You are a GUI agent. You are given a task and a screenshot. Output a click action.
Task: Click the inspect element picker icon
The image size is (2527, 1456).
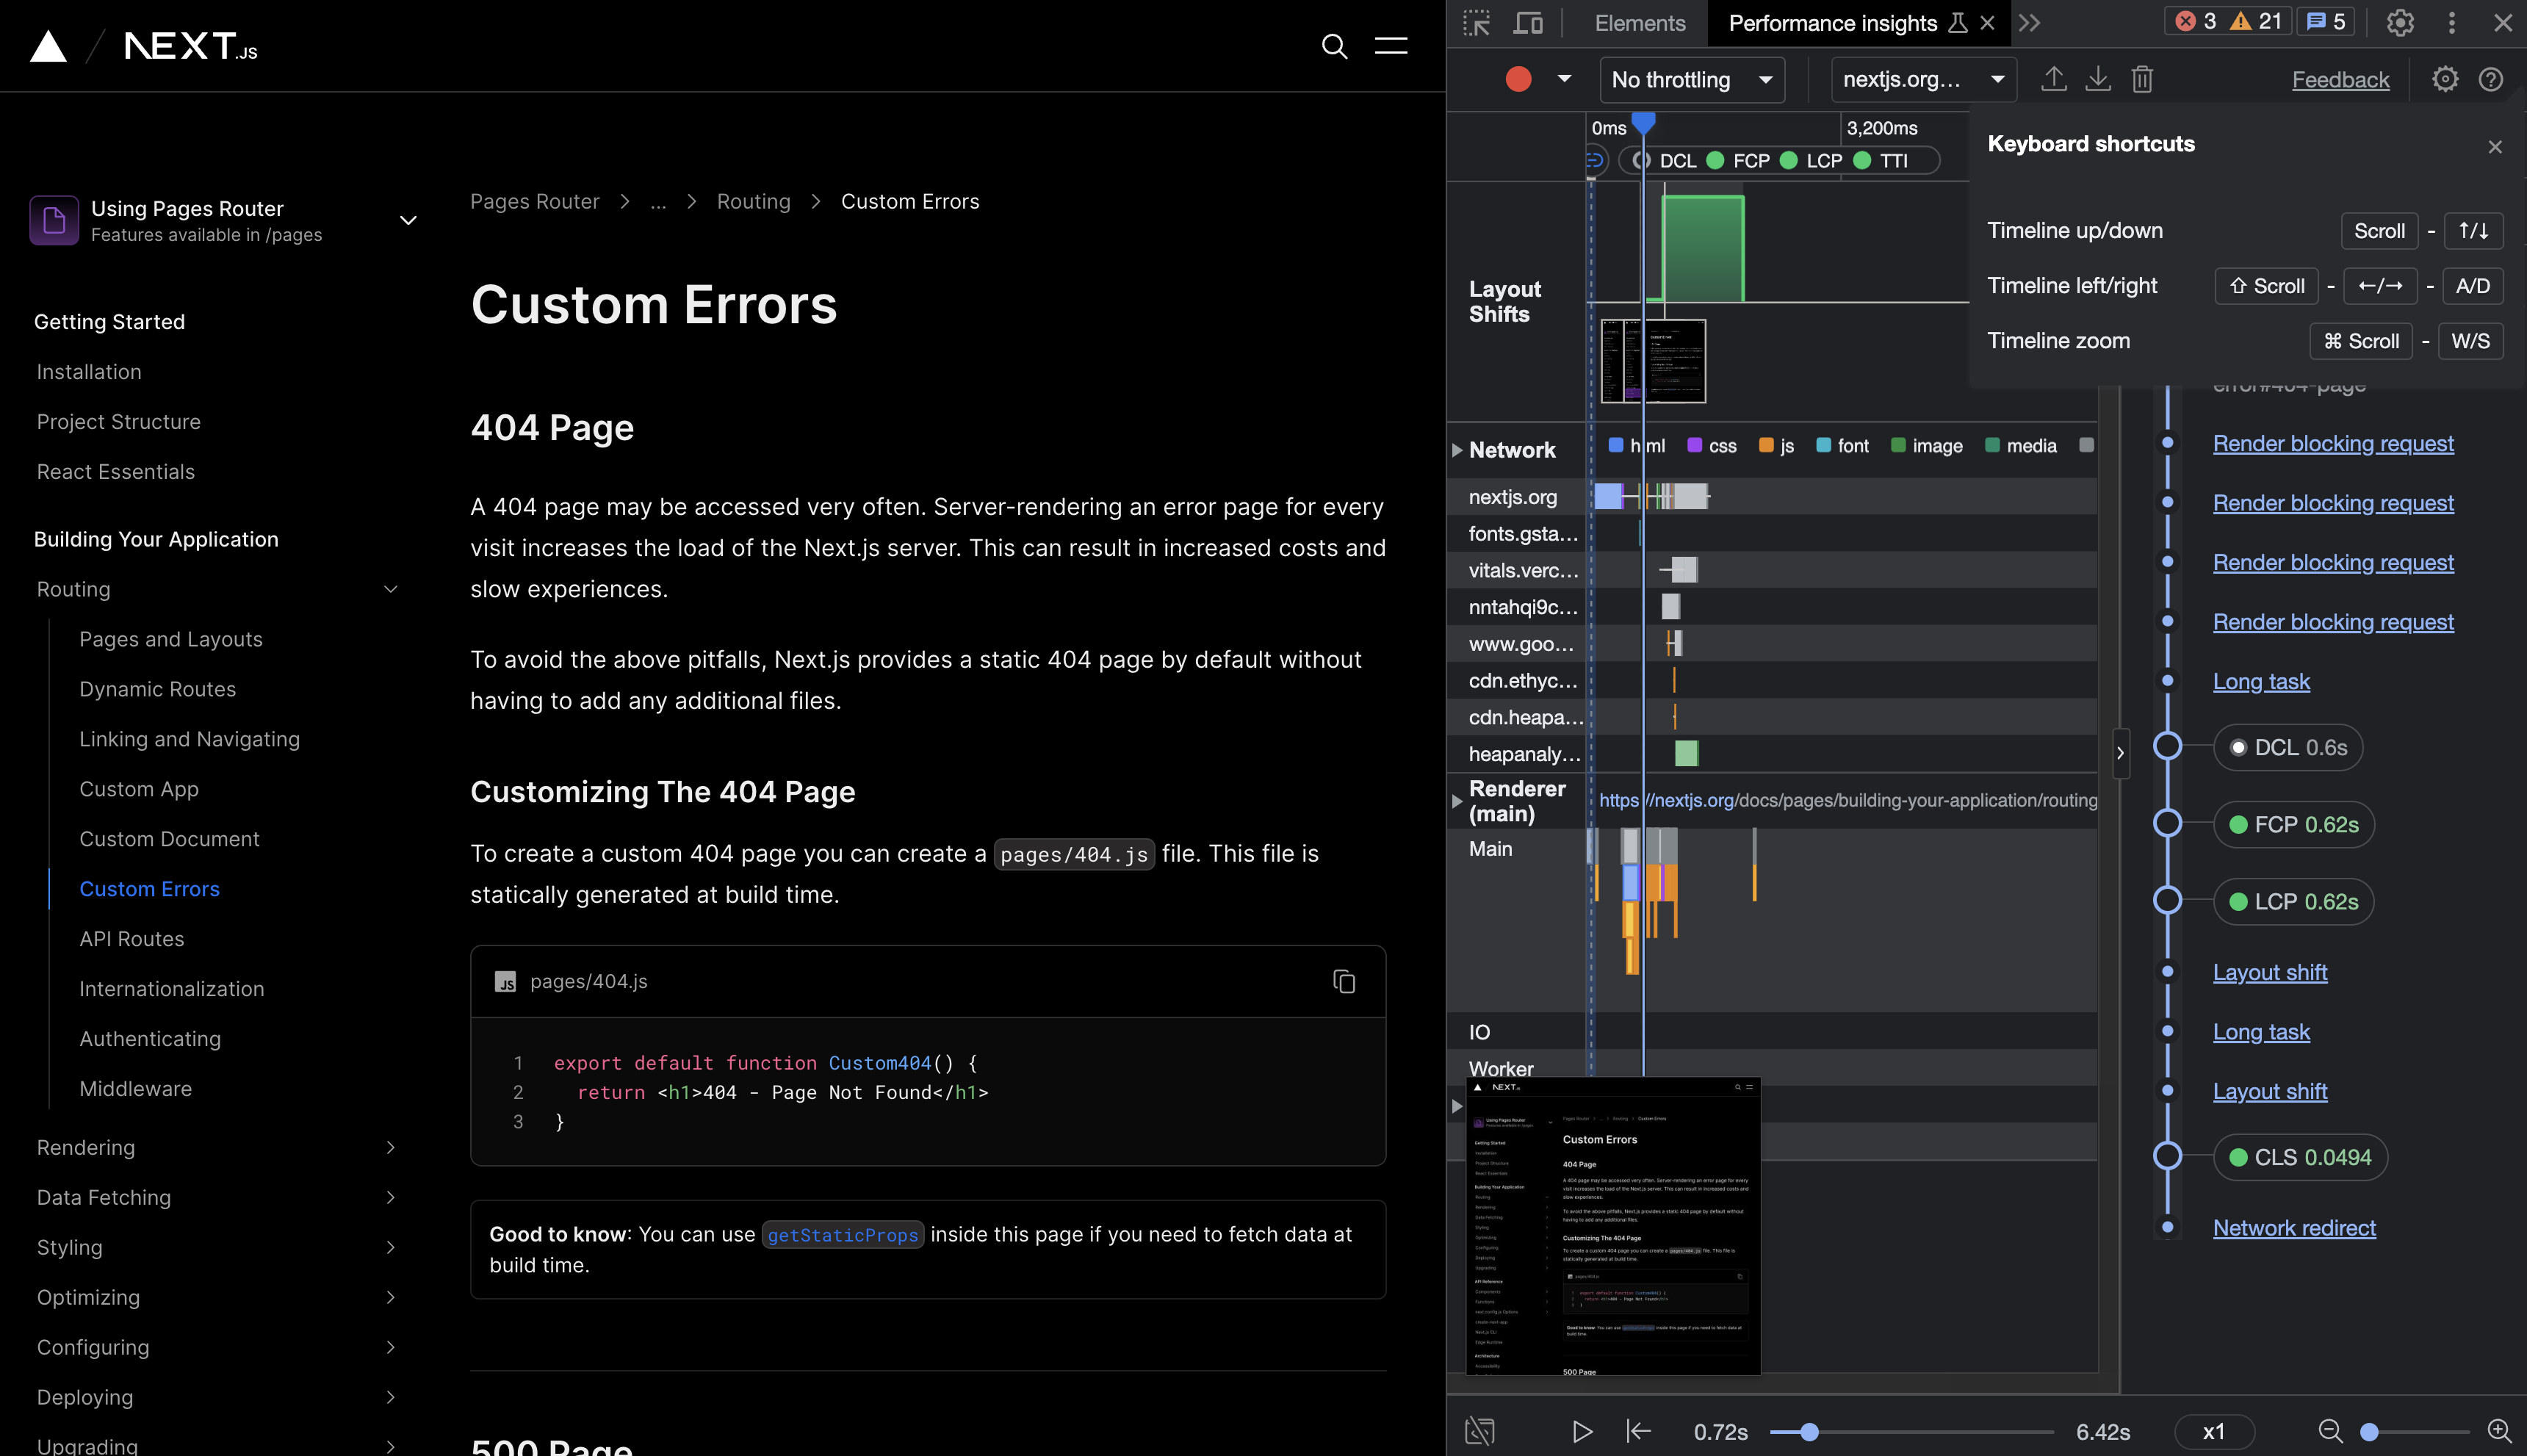pyautogui.click(x=1476, y=23)
